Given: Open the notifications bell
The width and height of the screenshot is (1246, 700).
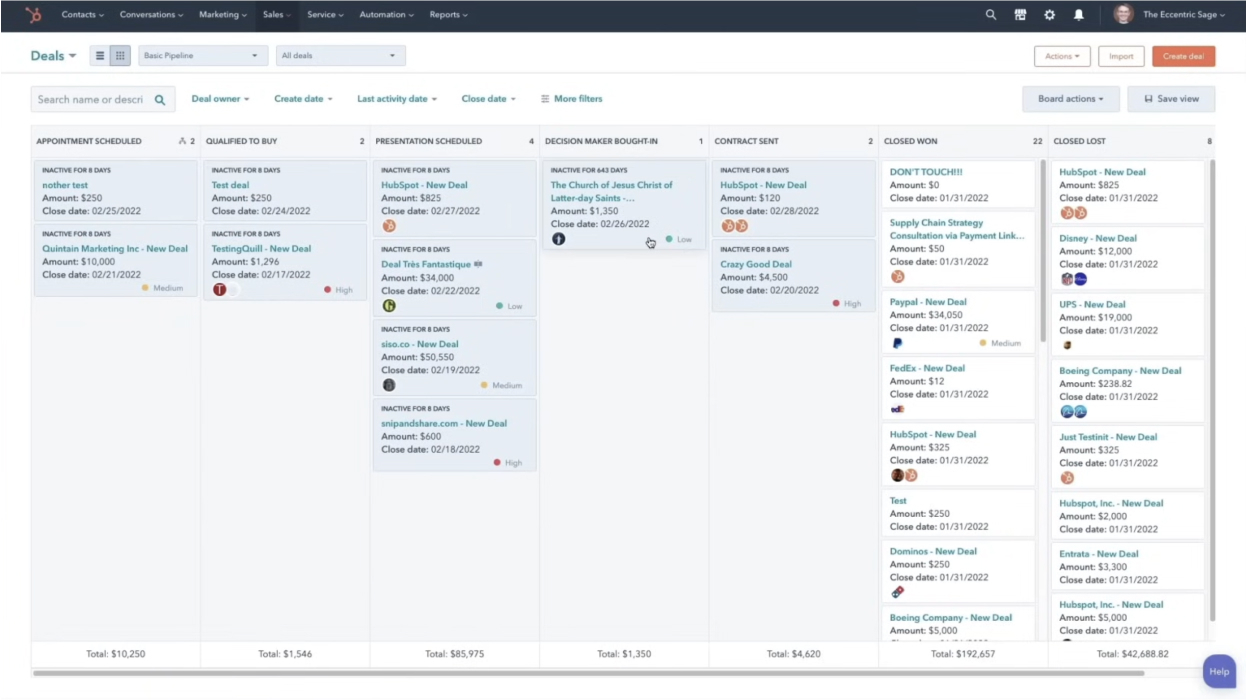Looking at the screenshot, I should 1079,15.
